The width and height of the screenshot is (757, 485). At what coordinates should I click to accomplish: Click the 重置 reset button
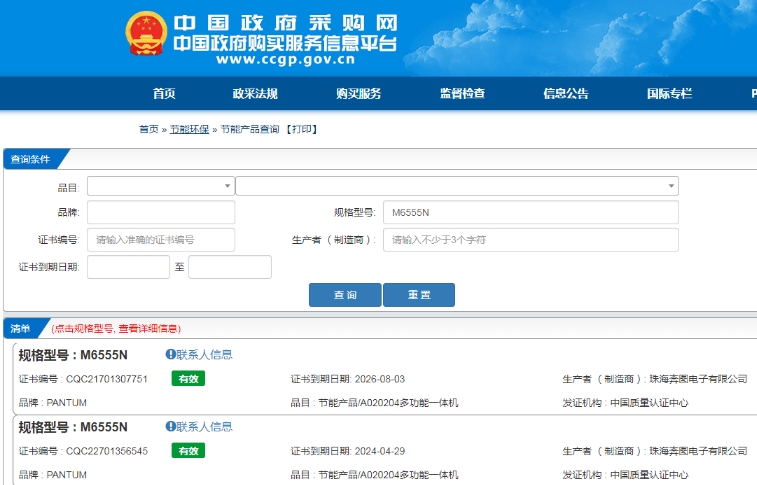[x=419, y=295]
